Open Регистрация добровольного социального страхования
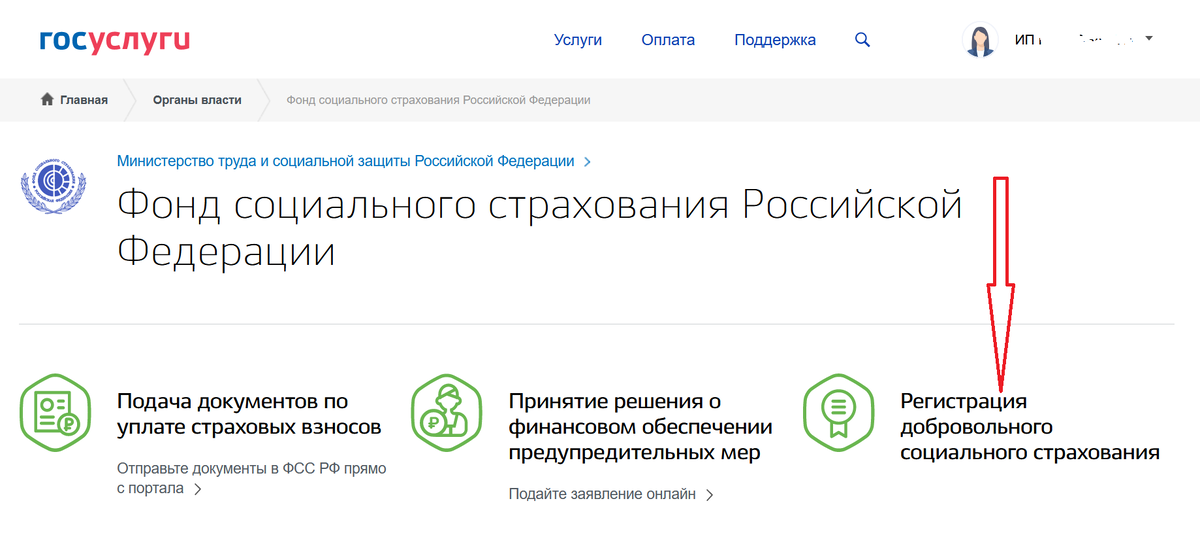 pyautogui.click(x=1030, y=427)
